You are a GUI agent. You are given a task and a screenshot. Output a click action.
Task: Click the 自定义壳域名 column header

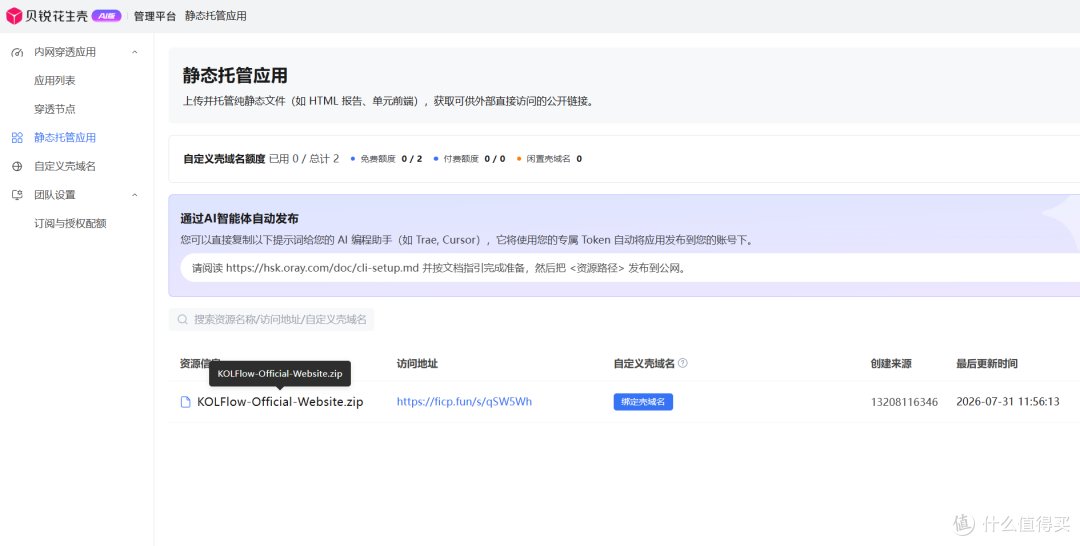644,364
